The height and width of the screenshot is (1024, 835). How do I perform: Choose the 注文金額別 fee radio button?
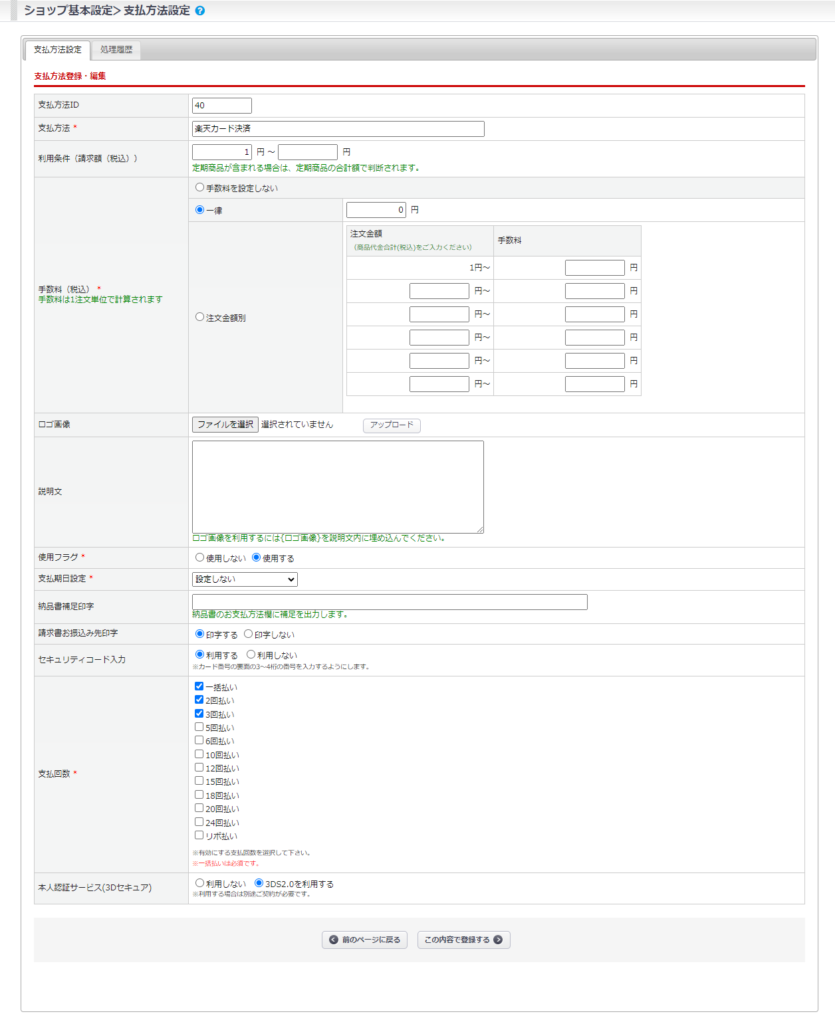(x=200, y=317)
